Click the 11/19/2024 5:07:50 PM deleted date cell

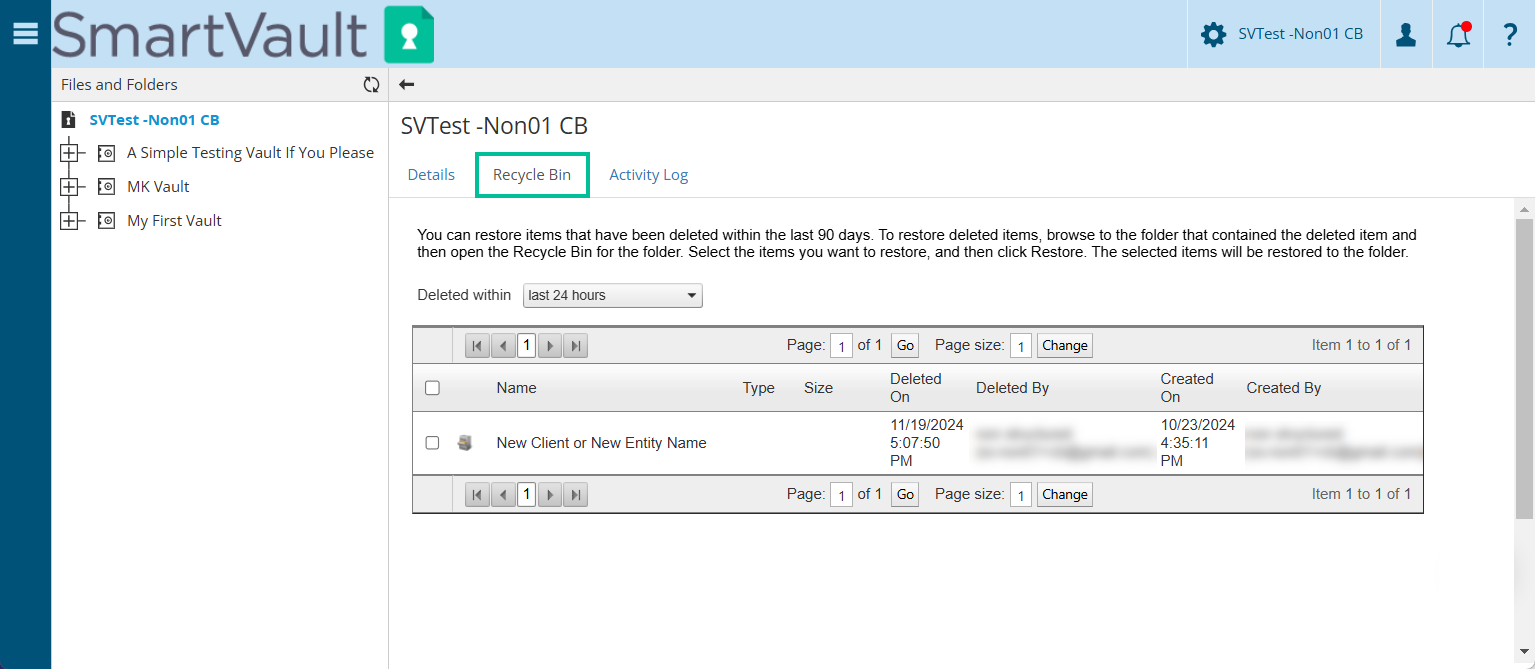click(x=927, y=443)
